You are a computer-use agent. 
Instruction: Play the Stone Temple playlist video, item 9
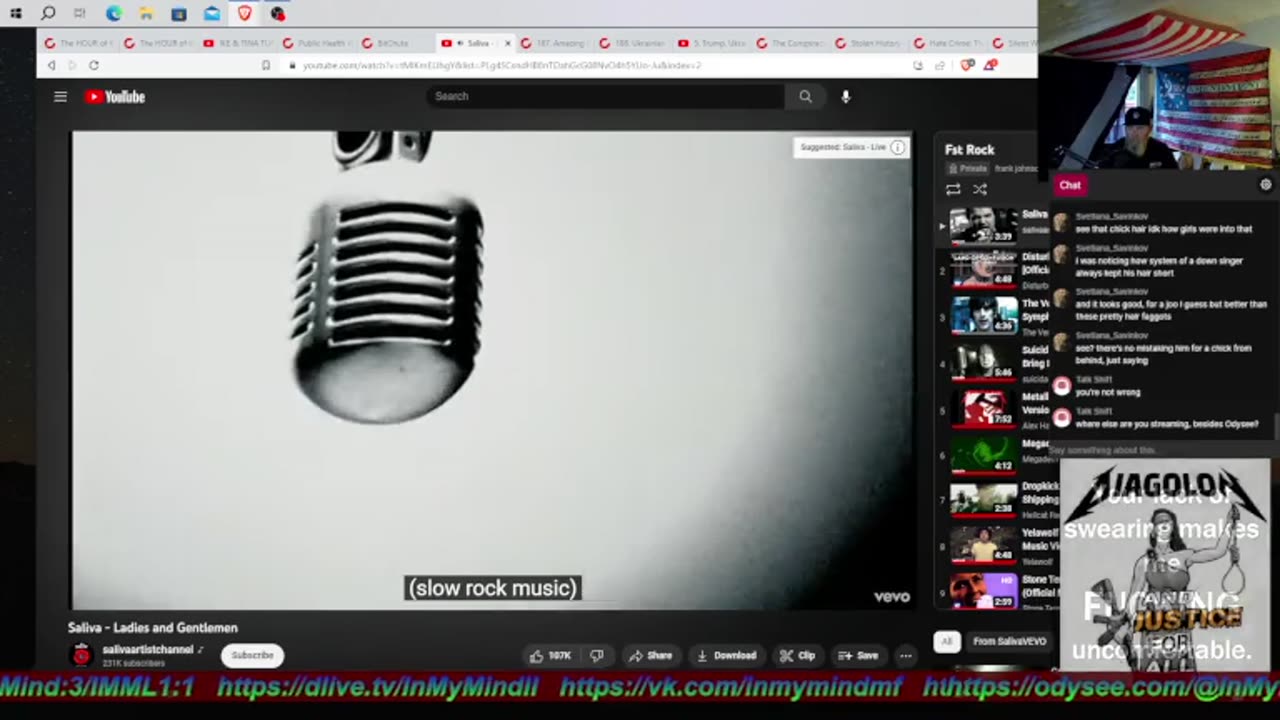[x=983, y=590]
